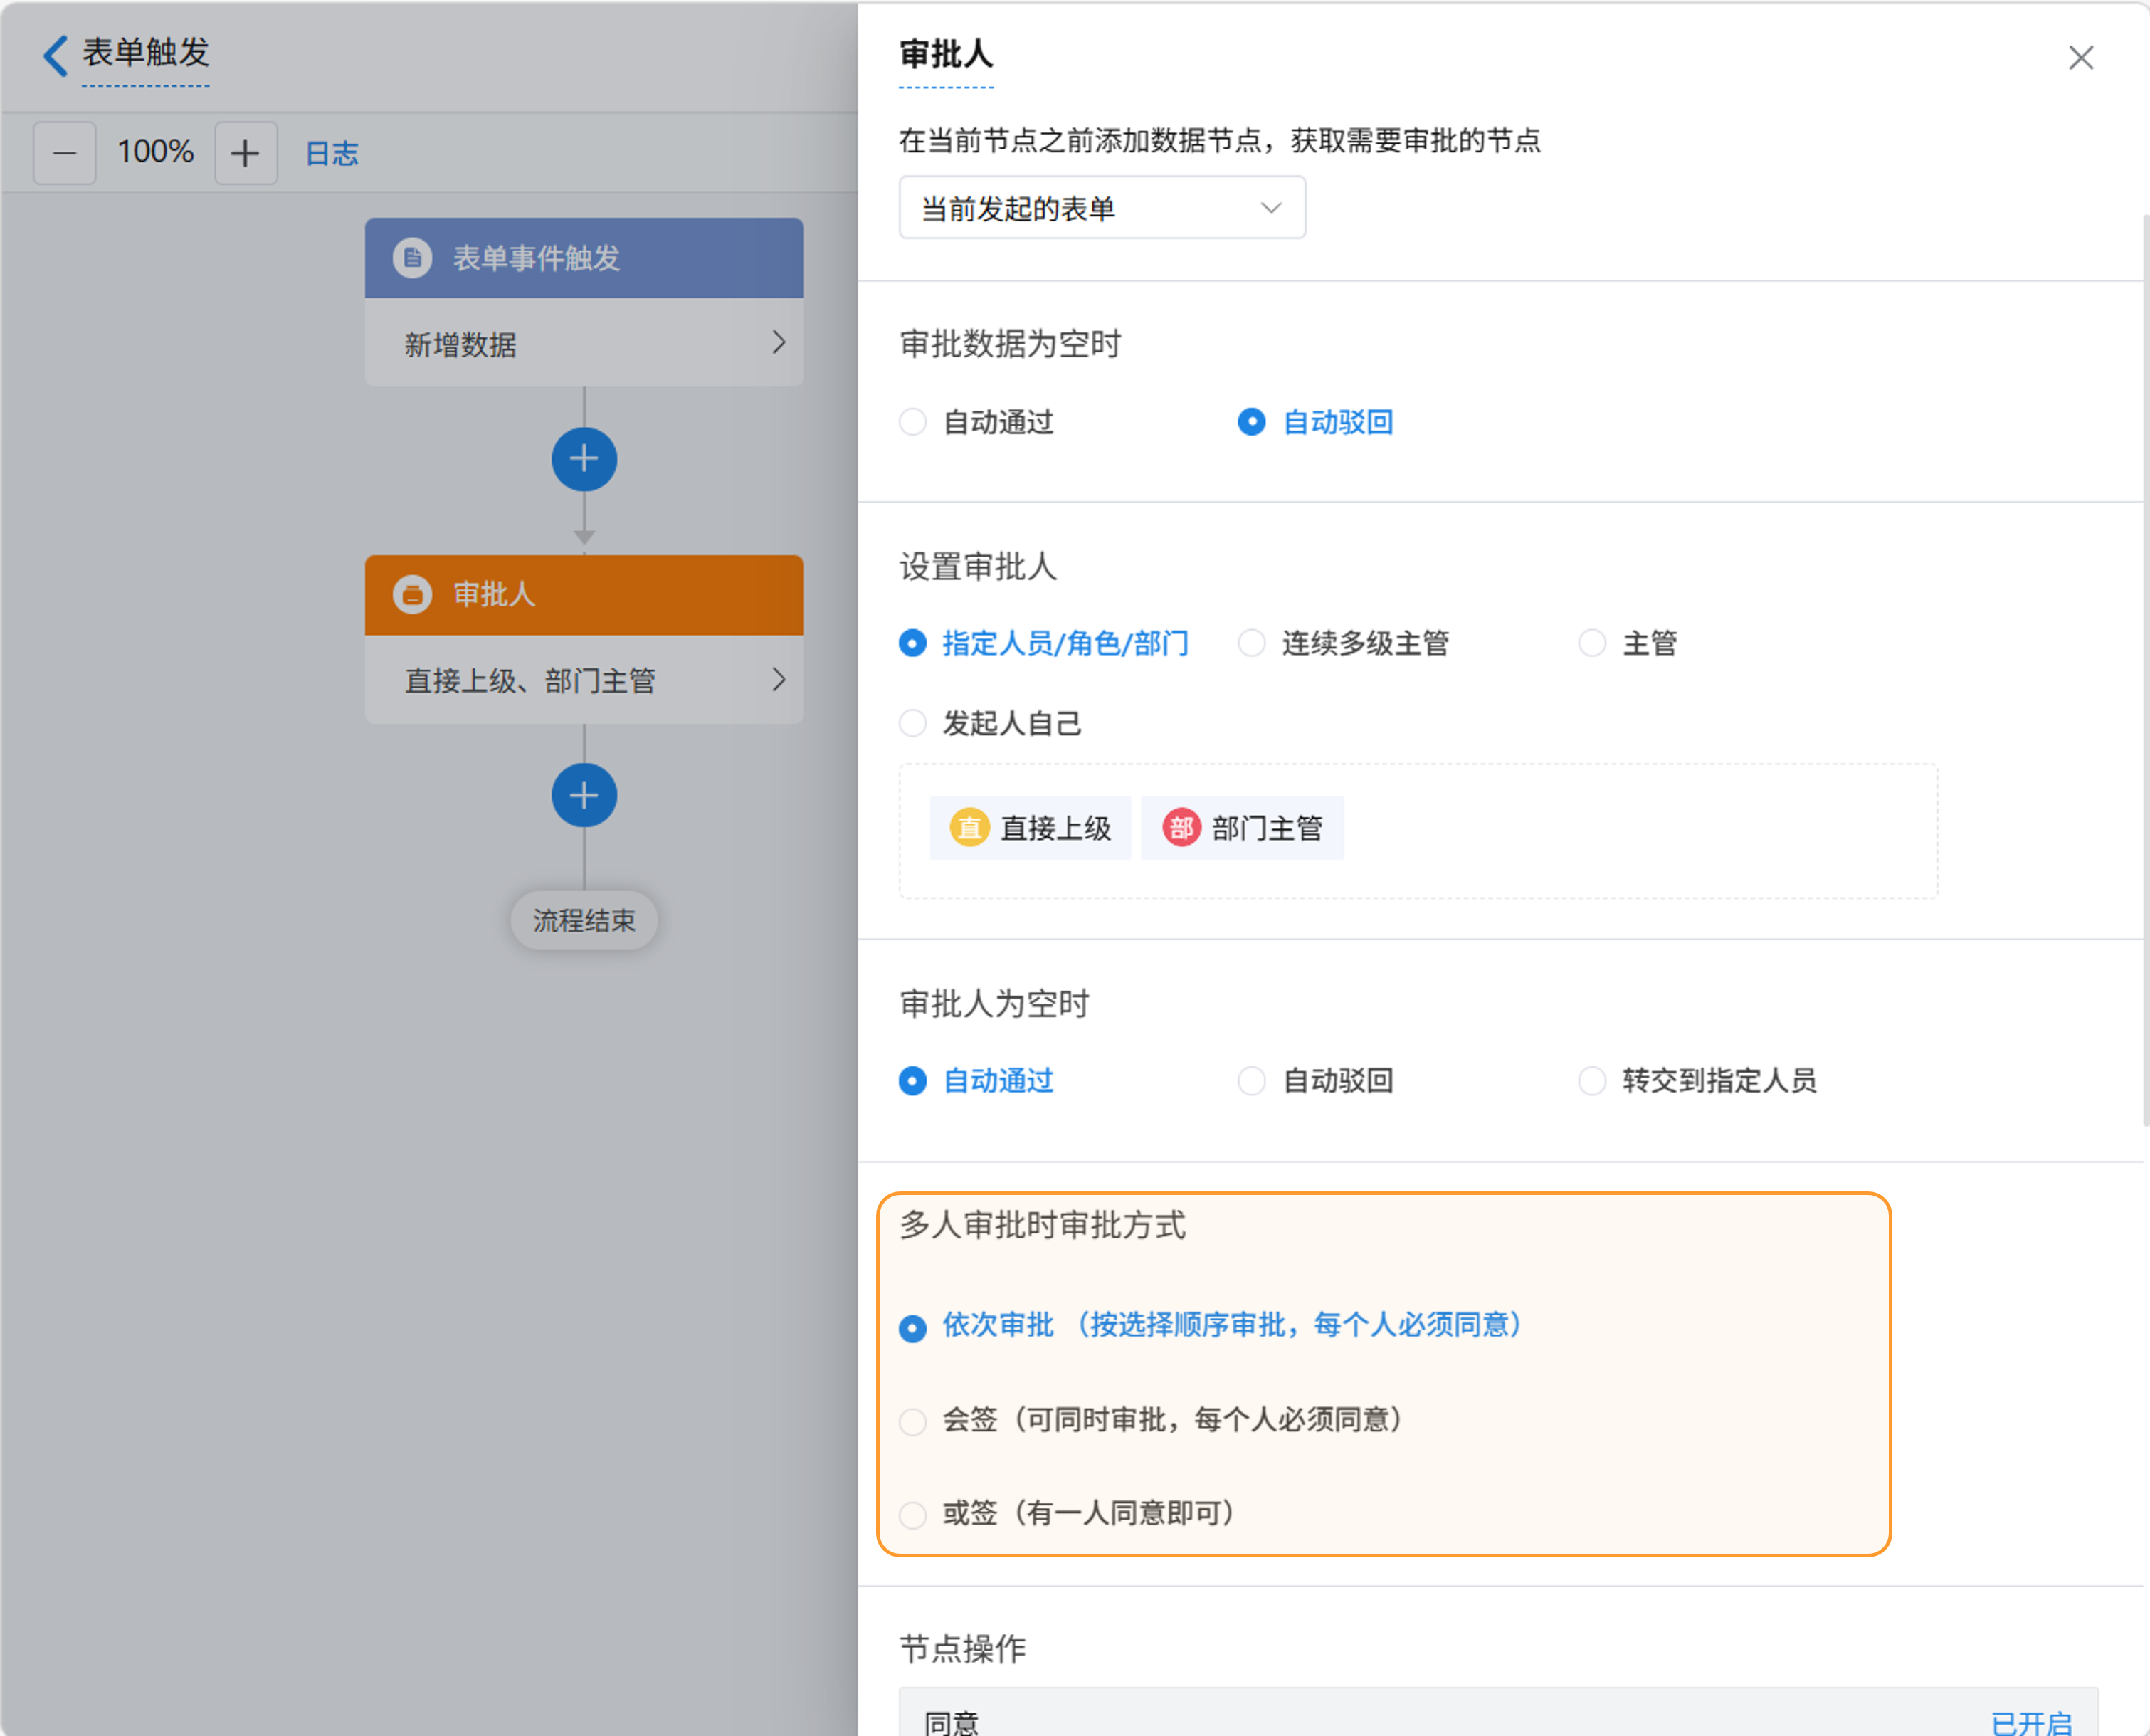Click the orange 审批人 node icon
The height and width of the screenshot is (1736, 2150).
pyautogui.click(x=412, y=594)
